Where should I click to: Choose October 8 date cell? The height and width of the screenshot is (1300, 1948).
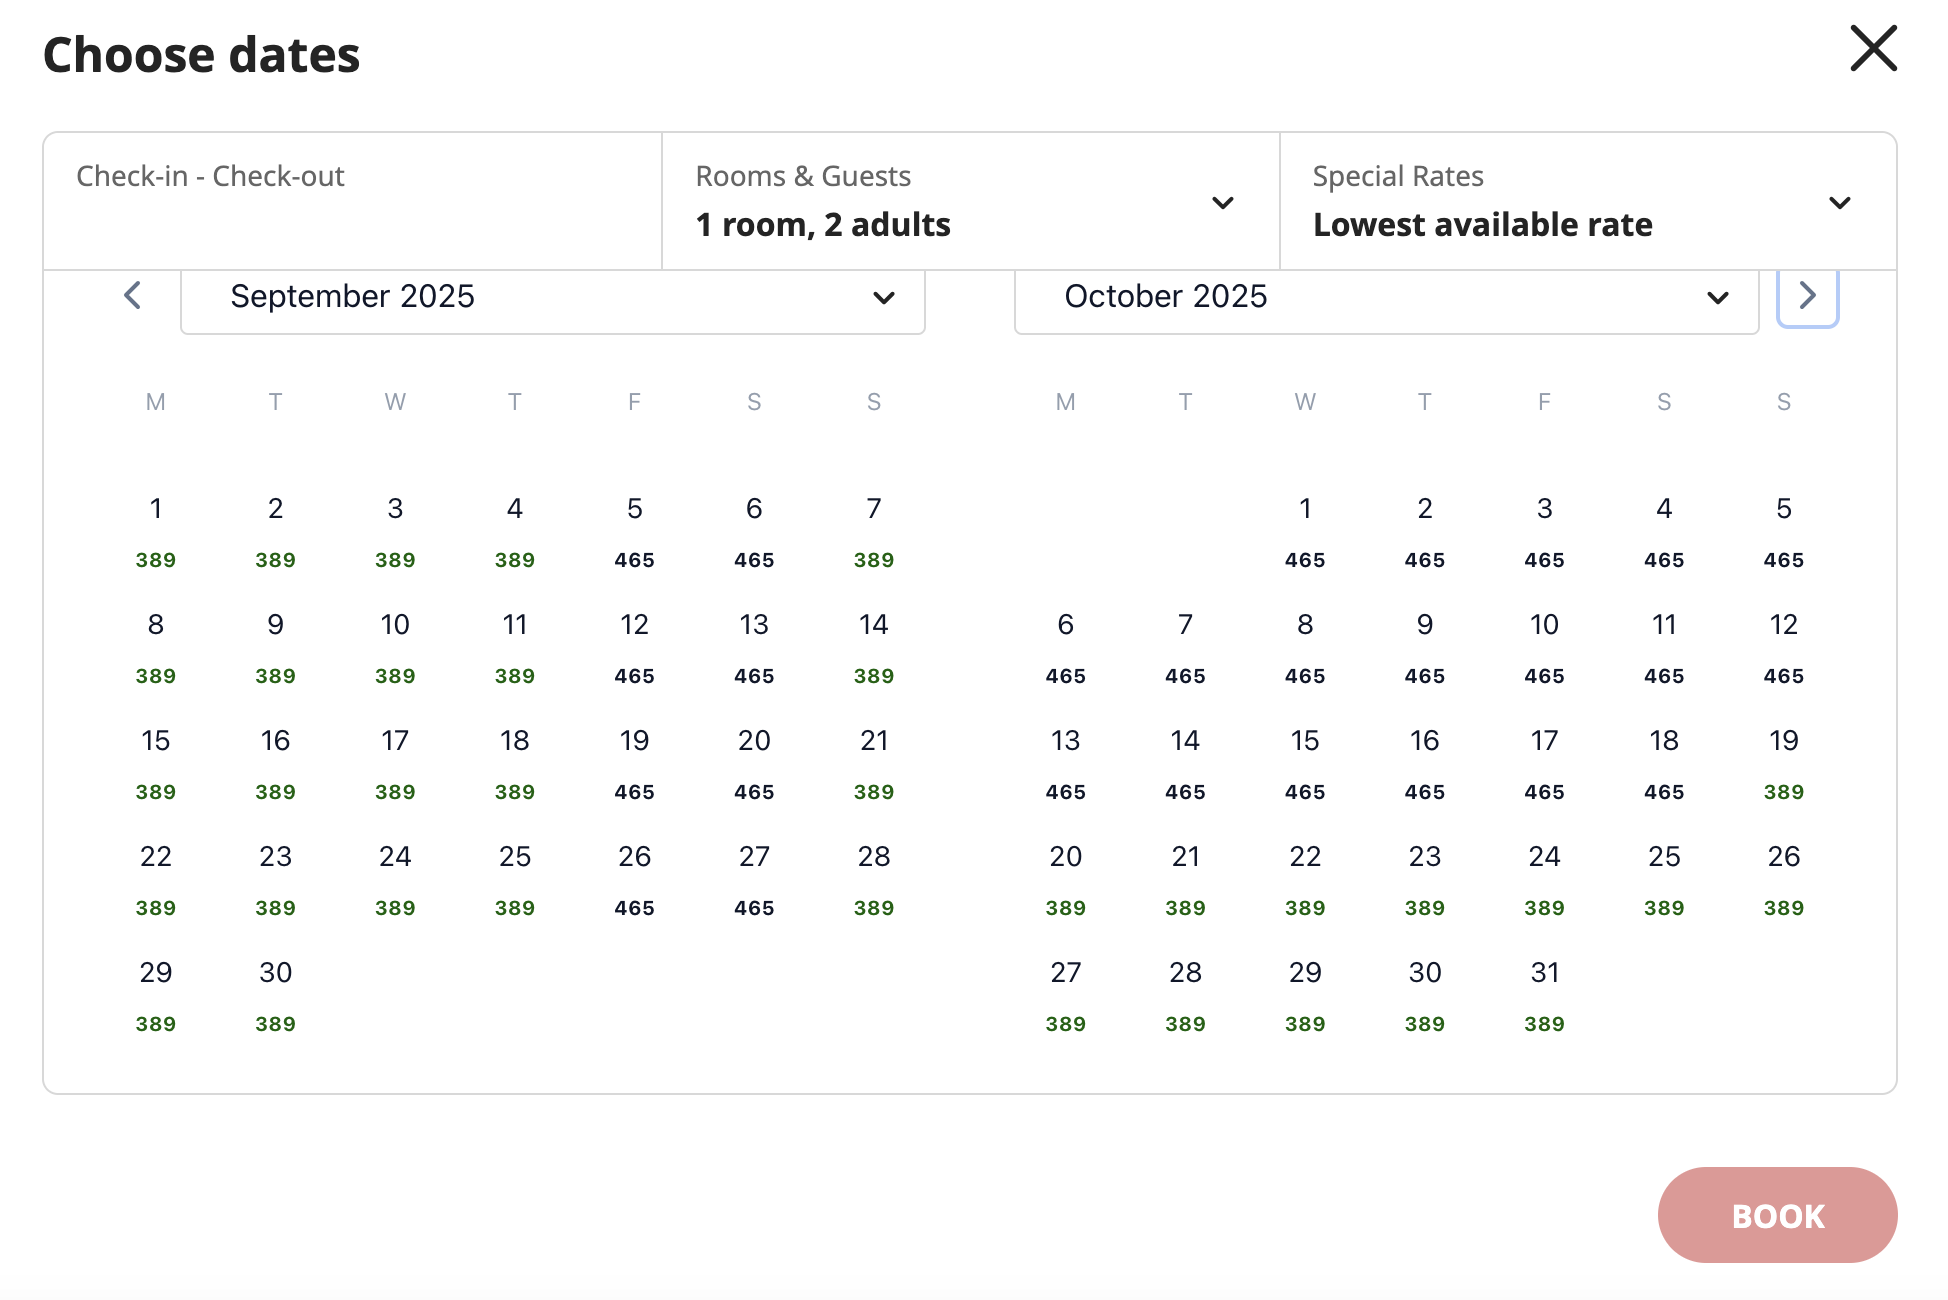pyautogui.click(x=1305, y=648)
